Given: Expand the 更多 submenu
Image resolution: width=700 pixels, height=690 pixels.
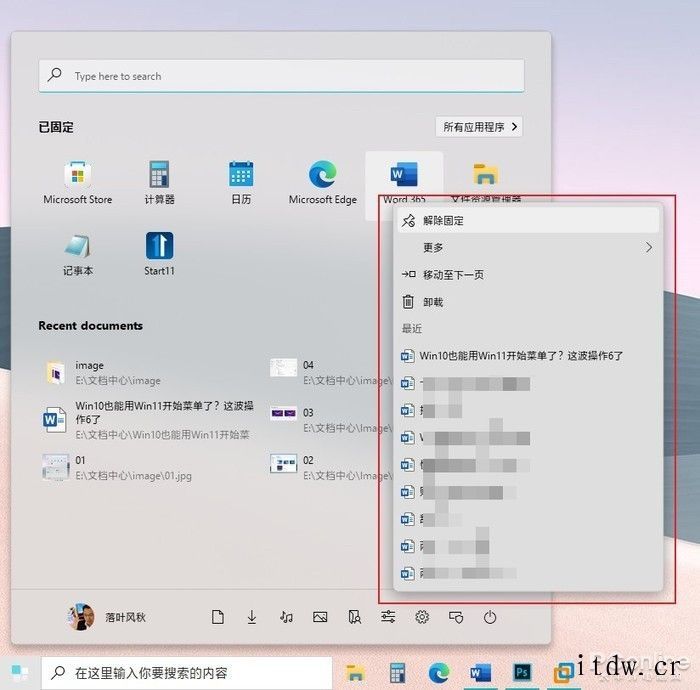Looking at the screenshot, I should point(528,247).
